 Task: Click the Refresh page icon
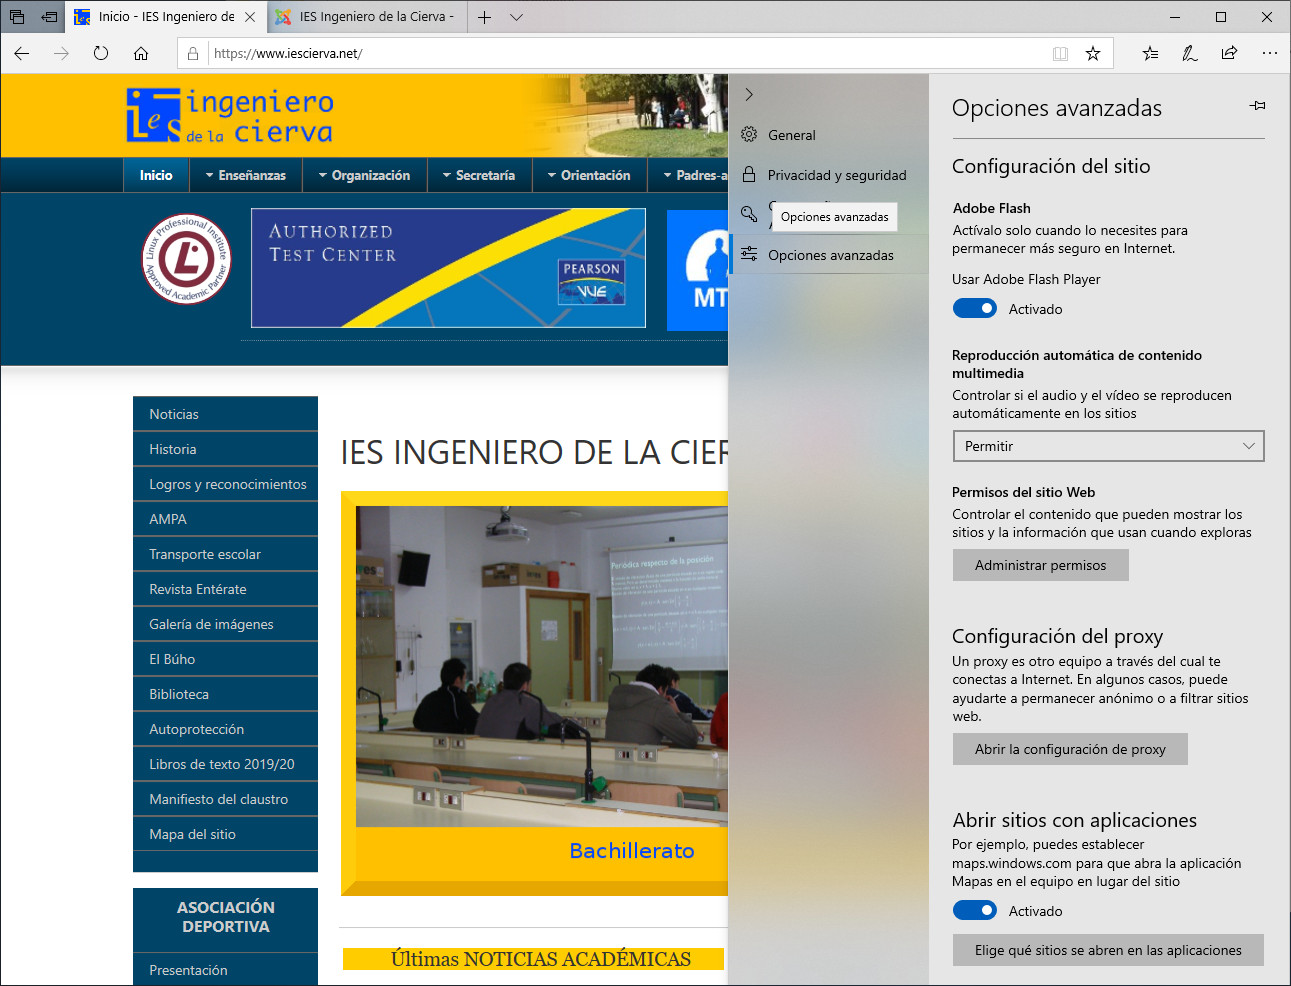coord(101,53)
